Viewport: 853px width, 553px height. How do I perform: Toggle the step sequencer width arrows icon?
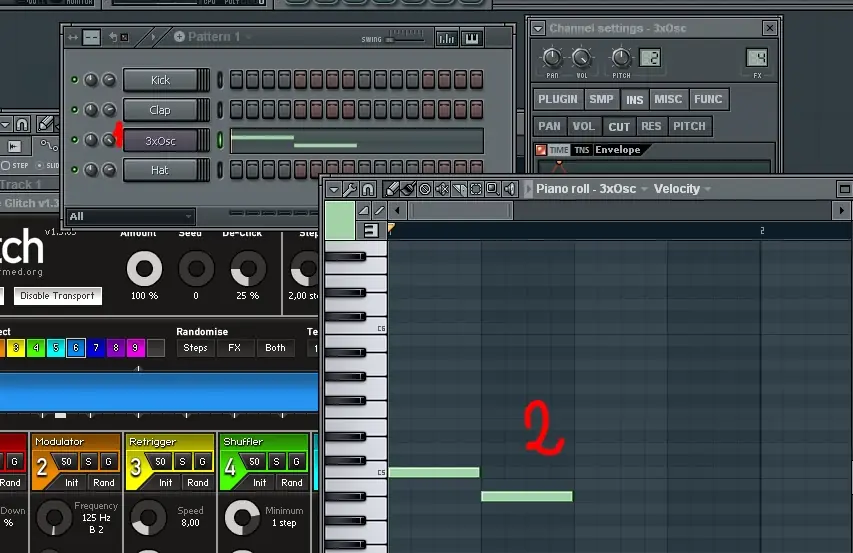[72, 38]
